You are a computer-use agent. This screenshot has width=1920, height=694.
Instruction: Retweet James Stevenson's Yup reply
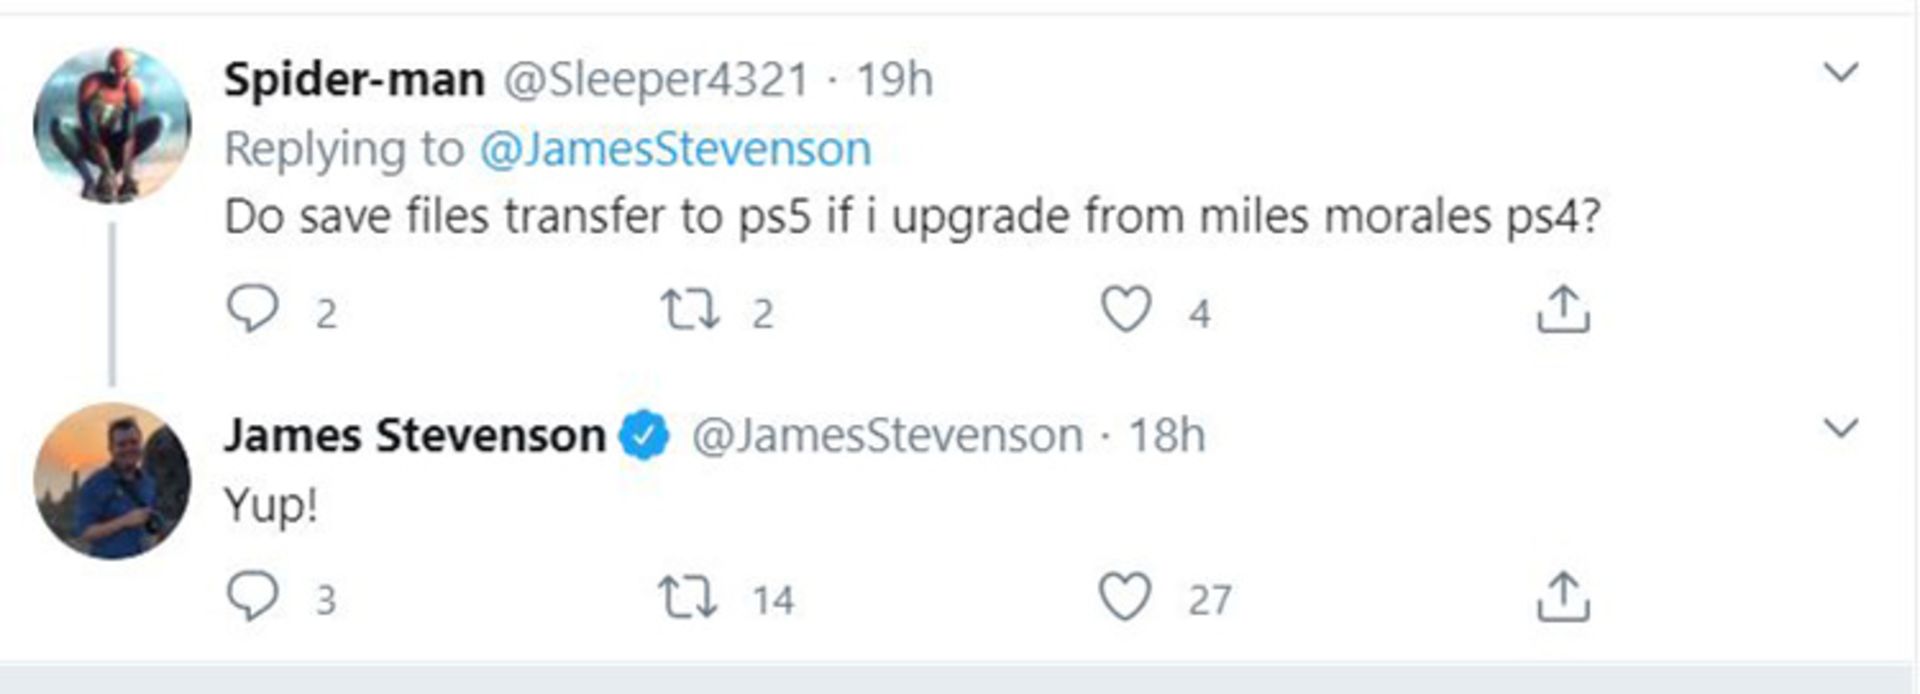pos(687,597)
